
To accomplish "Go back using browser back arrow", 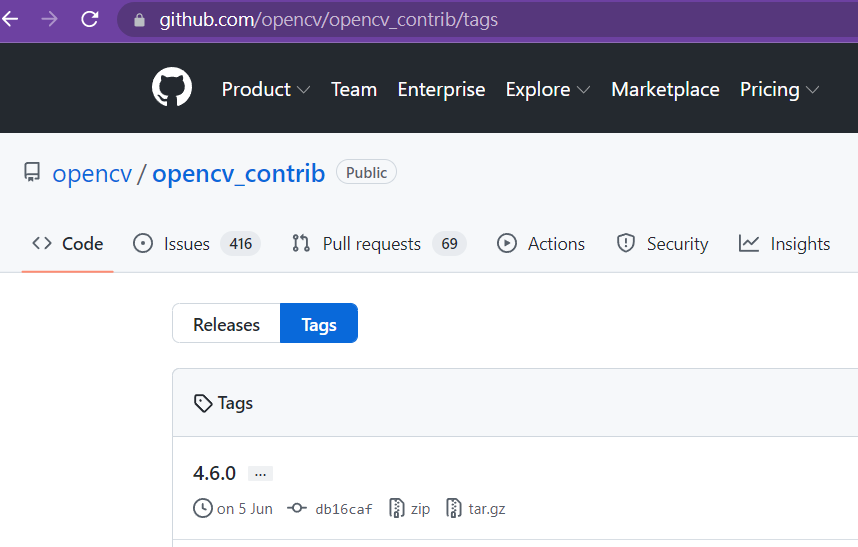I will tap(10, 20).
